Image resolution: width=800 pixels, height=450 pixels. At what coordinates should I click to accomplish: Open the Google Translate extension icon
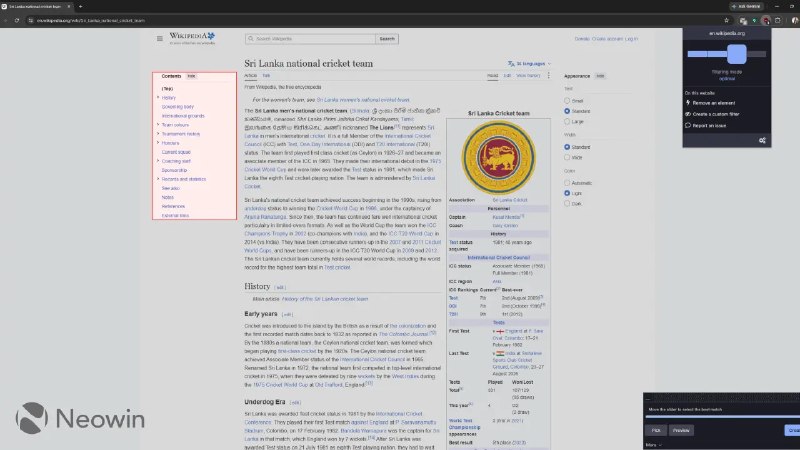[743, 20]
